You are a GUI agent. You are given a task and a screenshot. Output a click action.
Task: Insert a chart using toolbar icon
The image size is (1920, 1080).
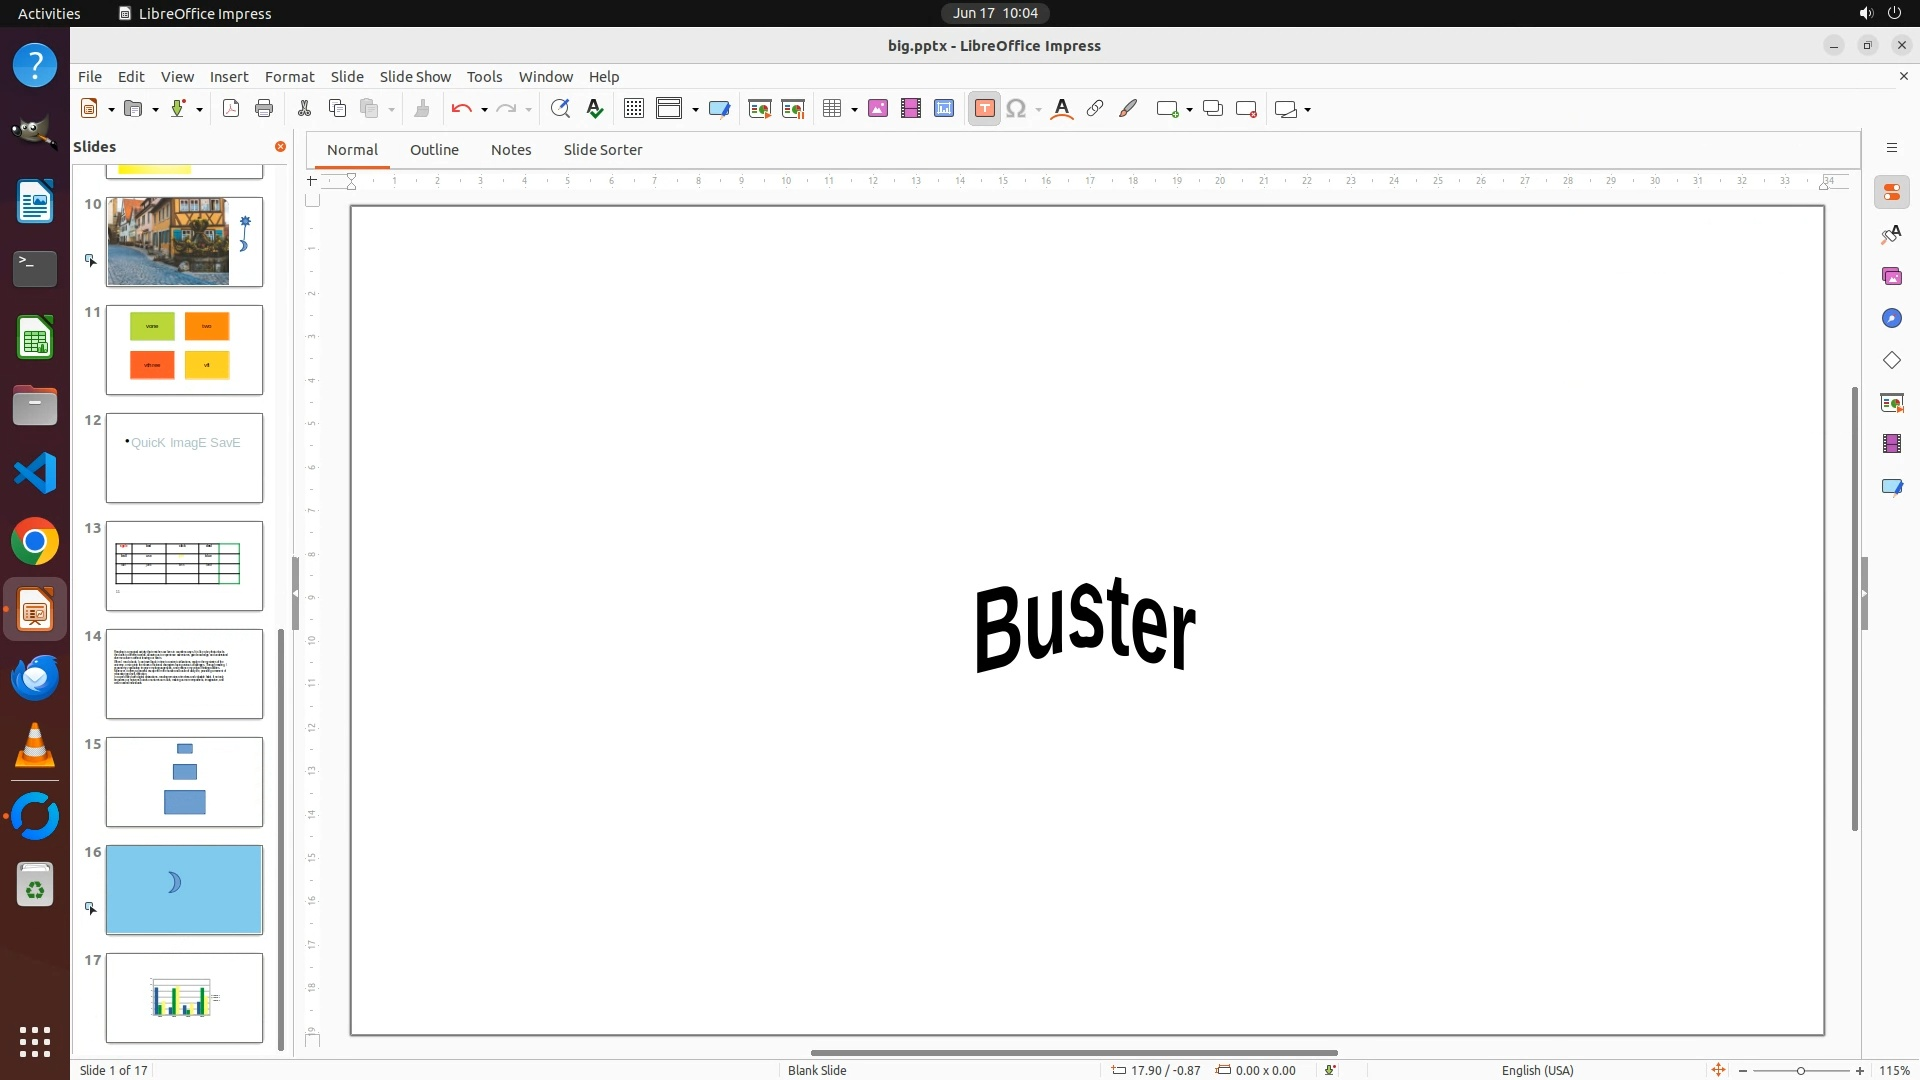pyautogui.click(x=944, y=109)
